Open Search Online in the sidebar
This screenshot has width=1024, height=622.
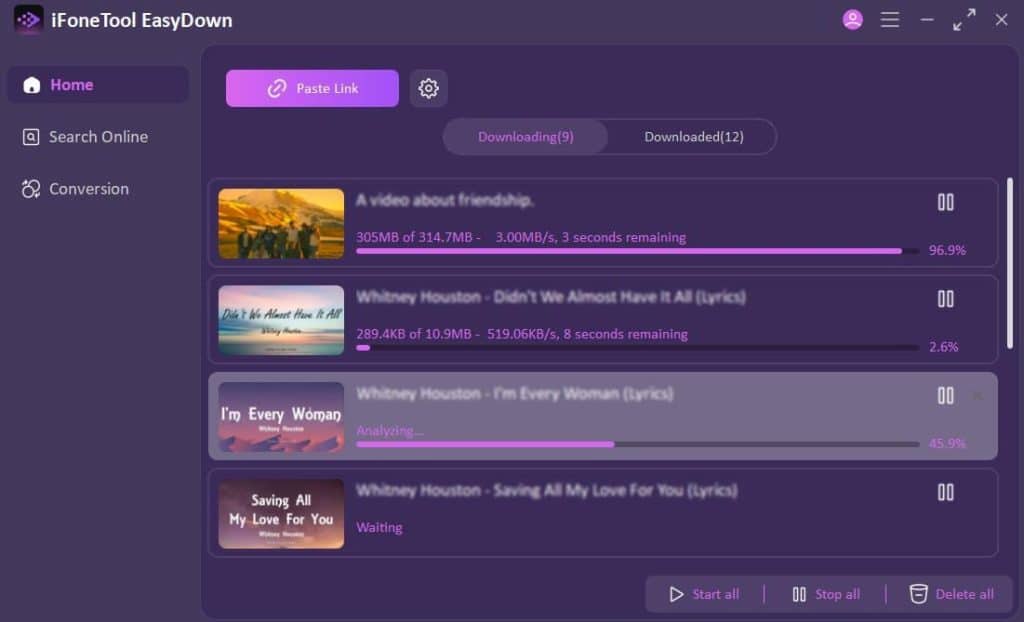(x=97, y=137)
